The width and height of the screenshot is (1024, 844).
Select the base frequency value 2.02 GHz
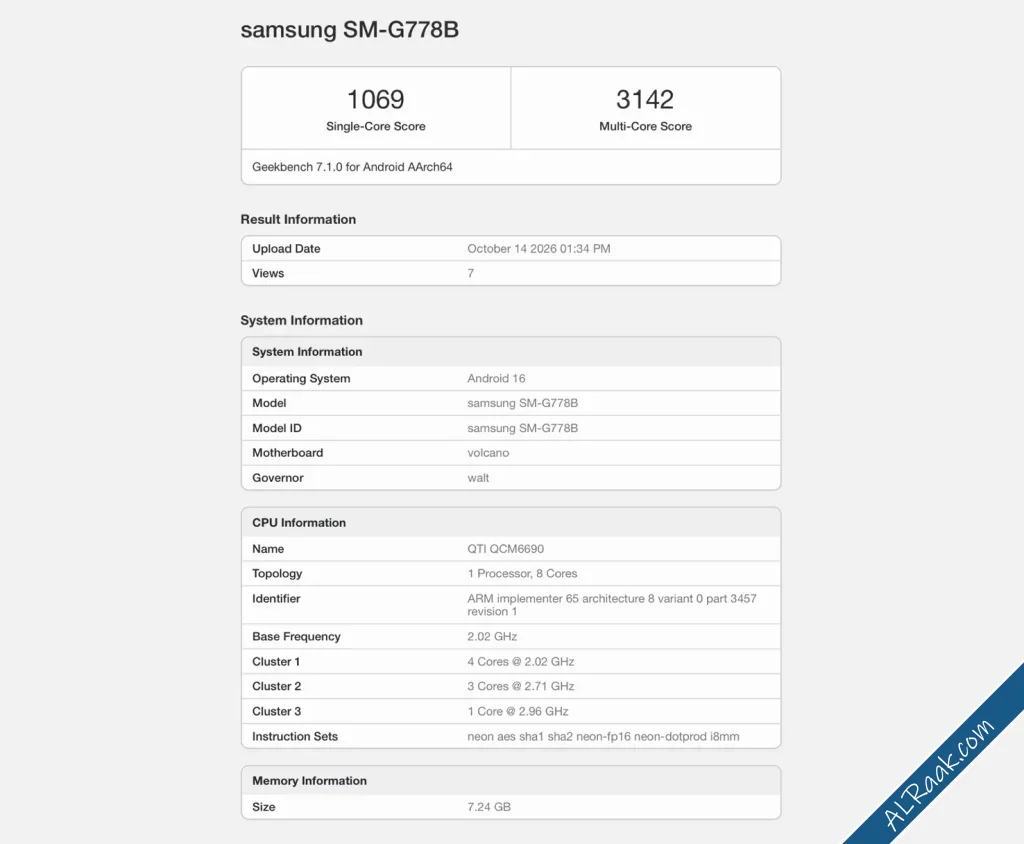(492, 637)
